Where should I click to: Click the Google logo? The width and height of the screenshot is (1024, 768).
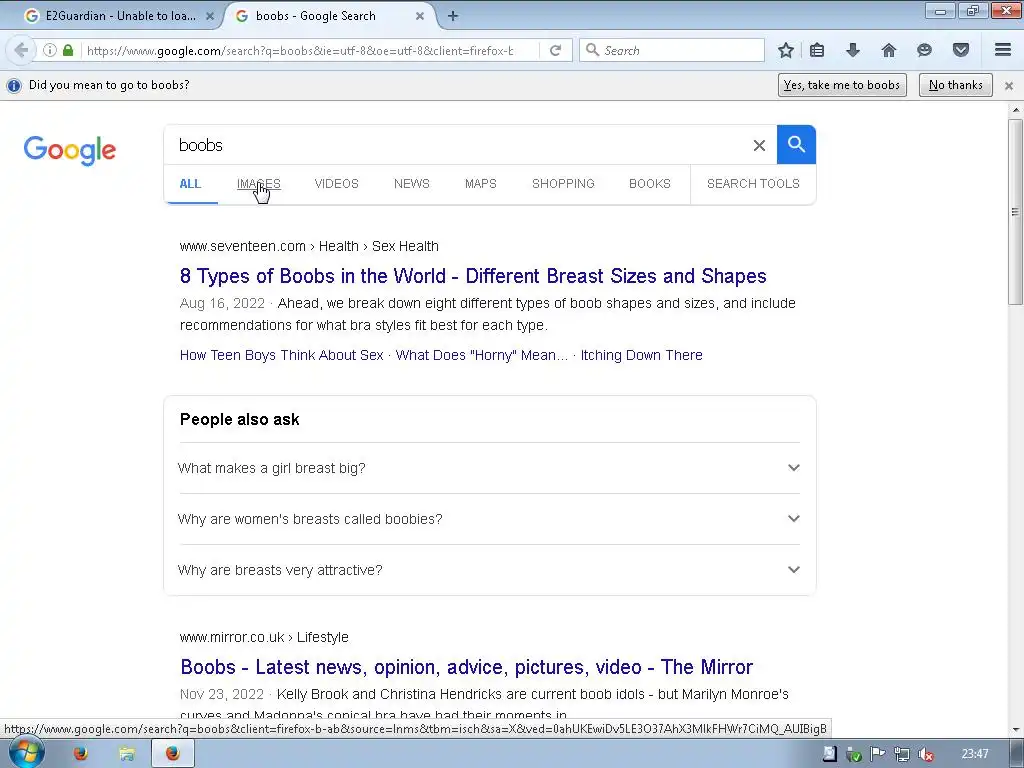pos(70,150)
